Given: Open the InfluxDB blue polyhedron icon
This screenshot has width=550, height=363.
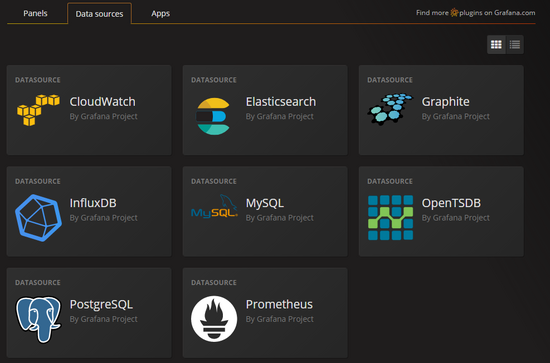Looking at the screenshot, I should point(39,217).
